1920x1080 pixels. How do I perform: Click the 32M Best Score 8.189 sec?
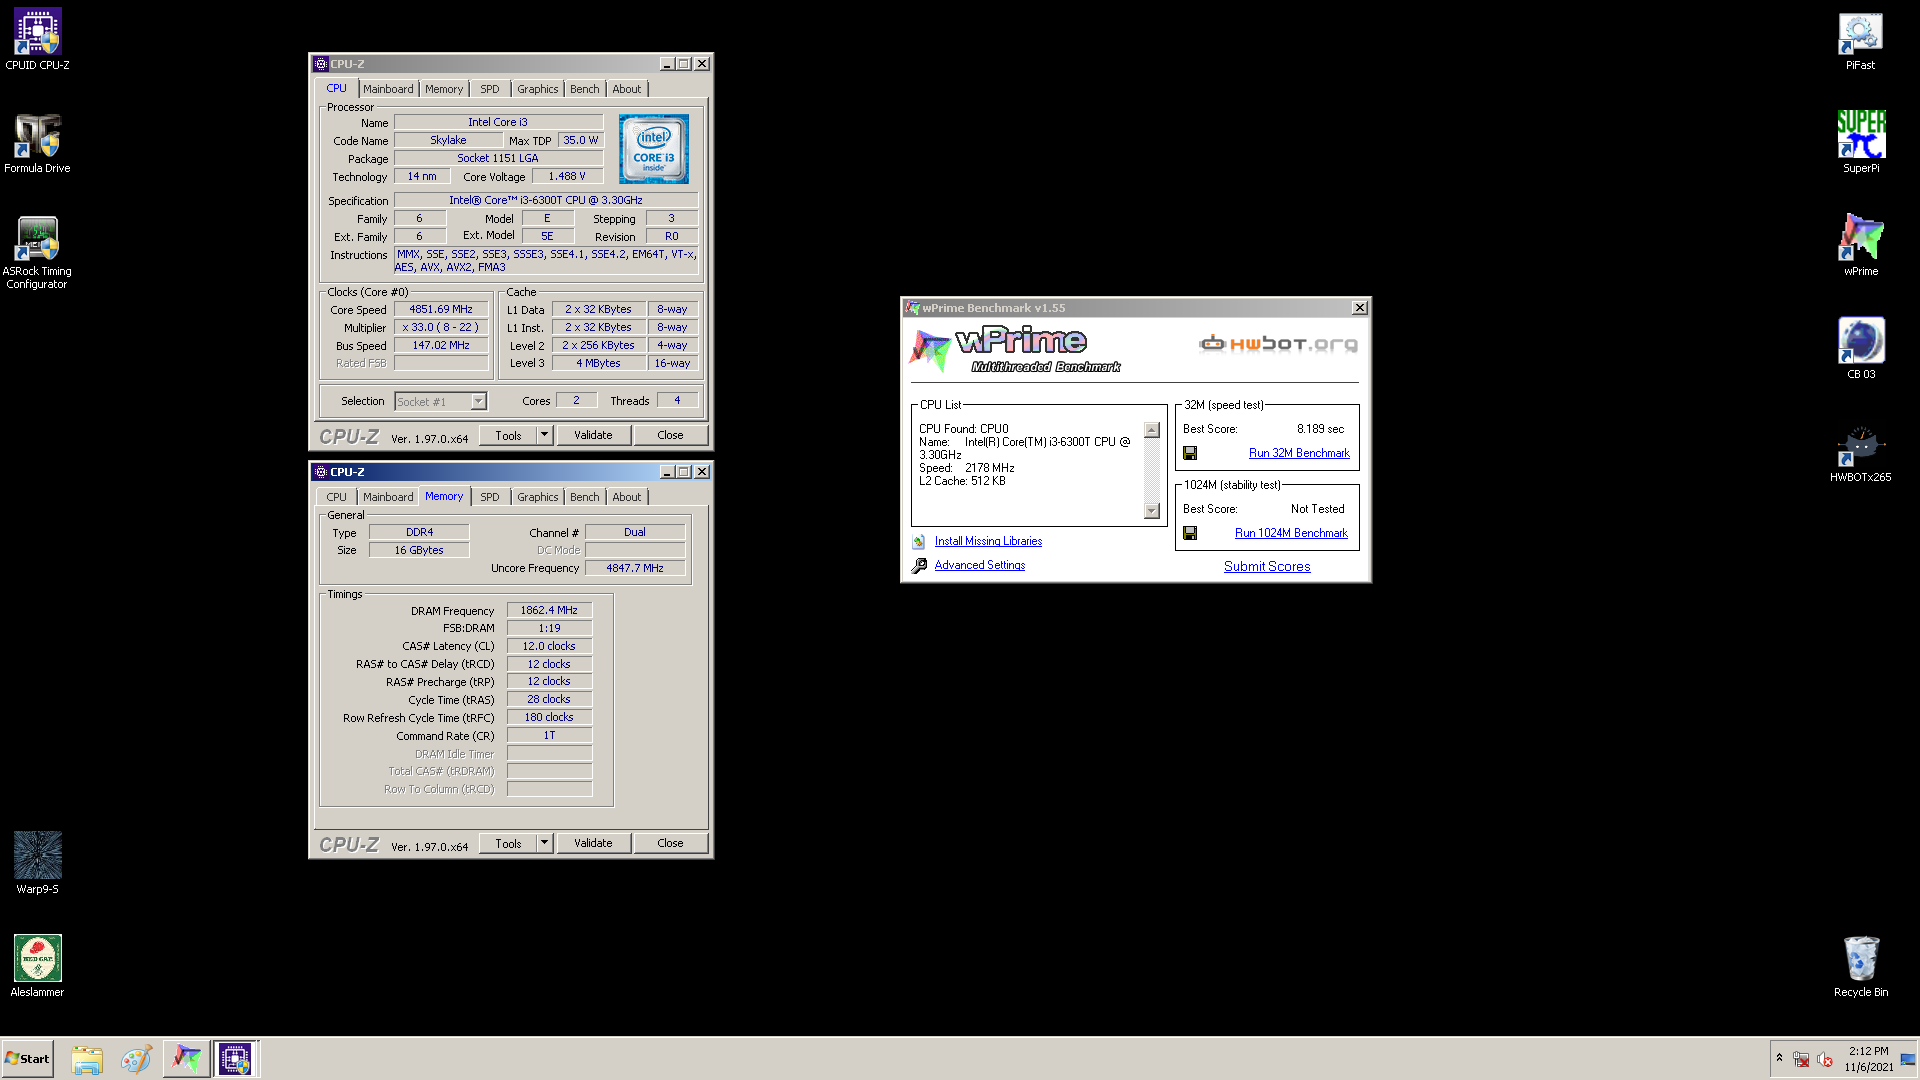tap(1320, 429)
